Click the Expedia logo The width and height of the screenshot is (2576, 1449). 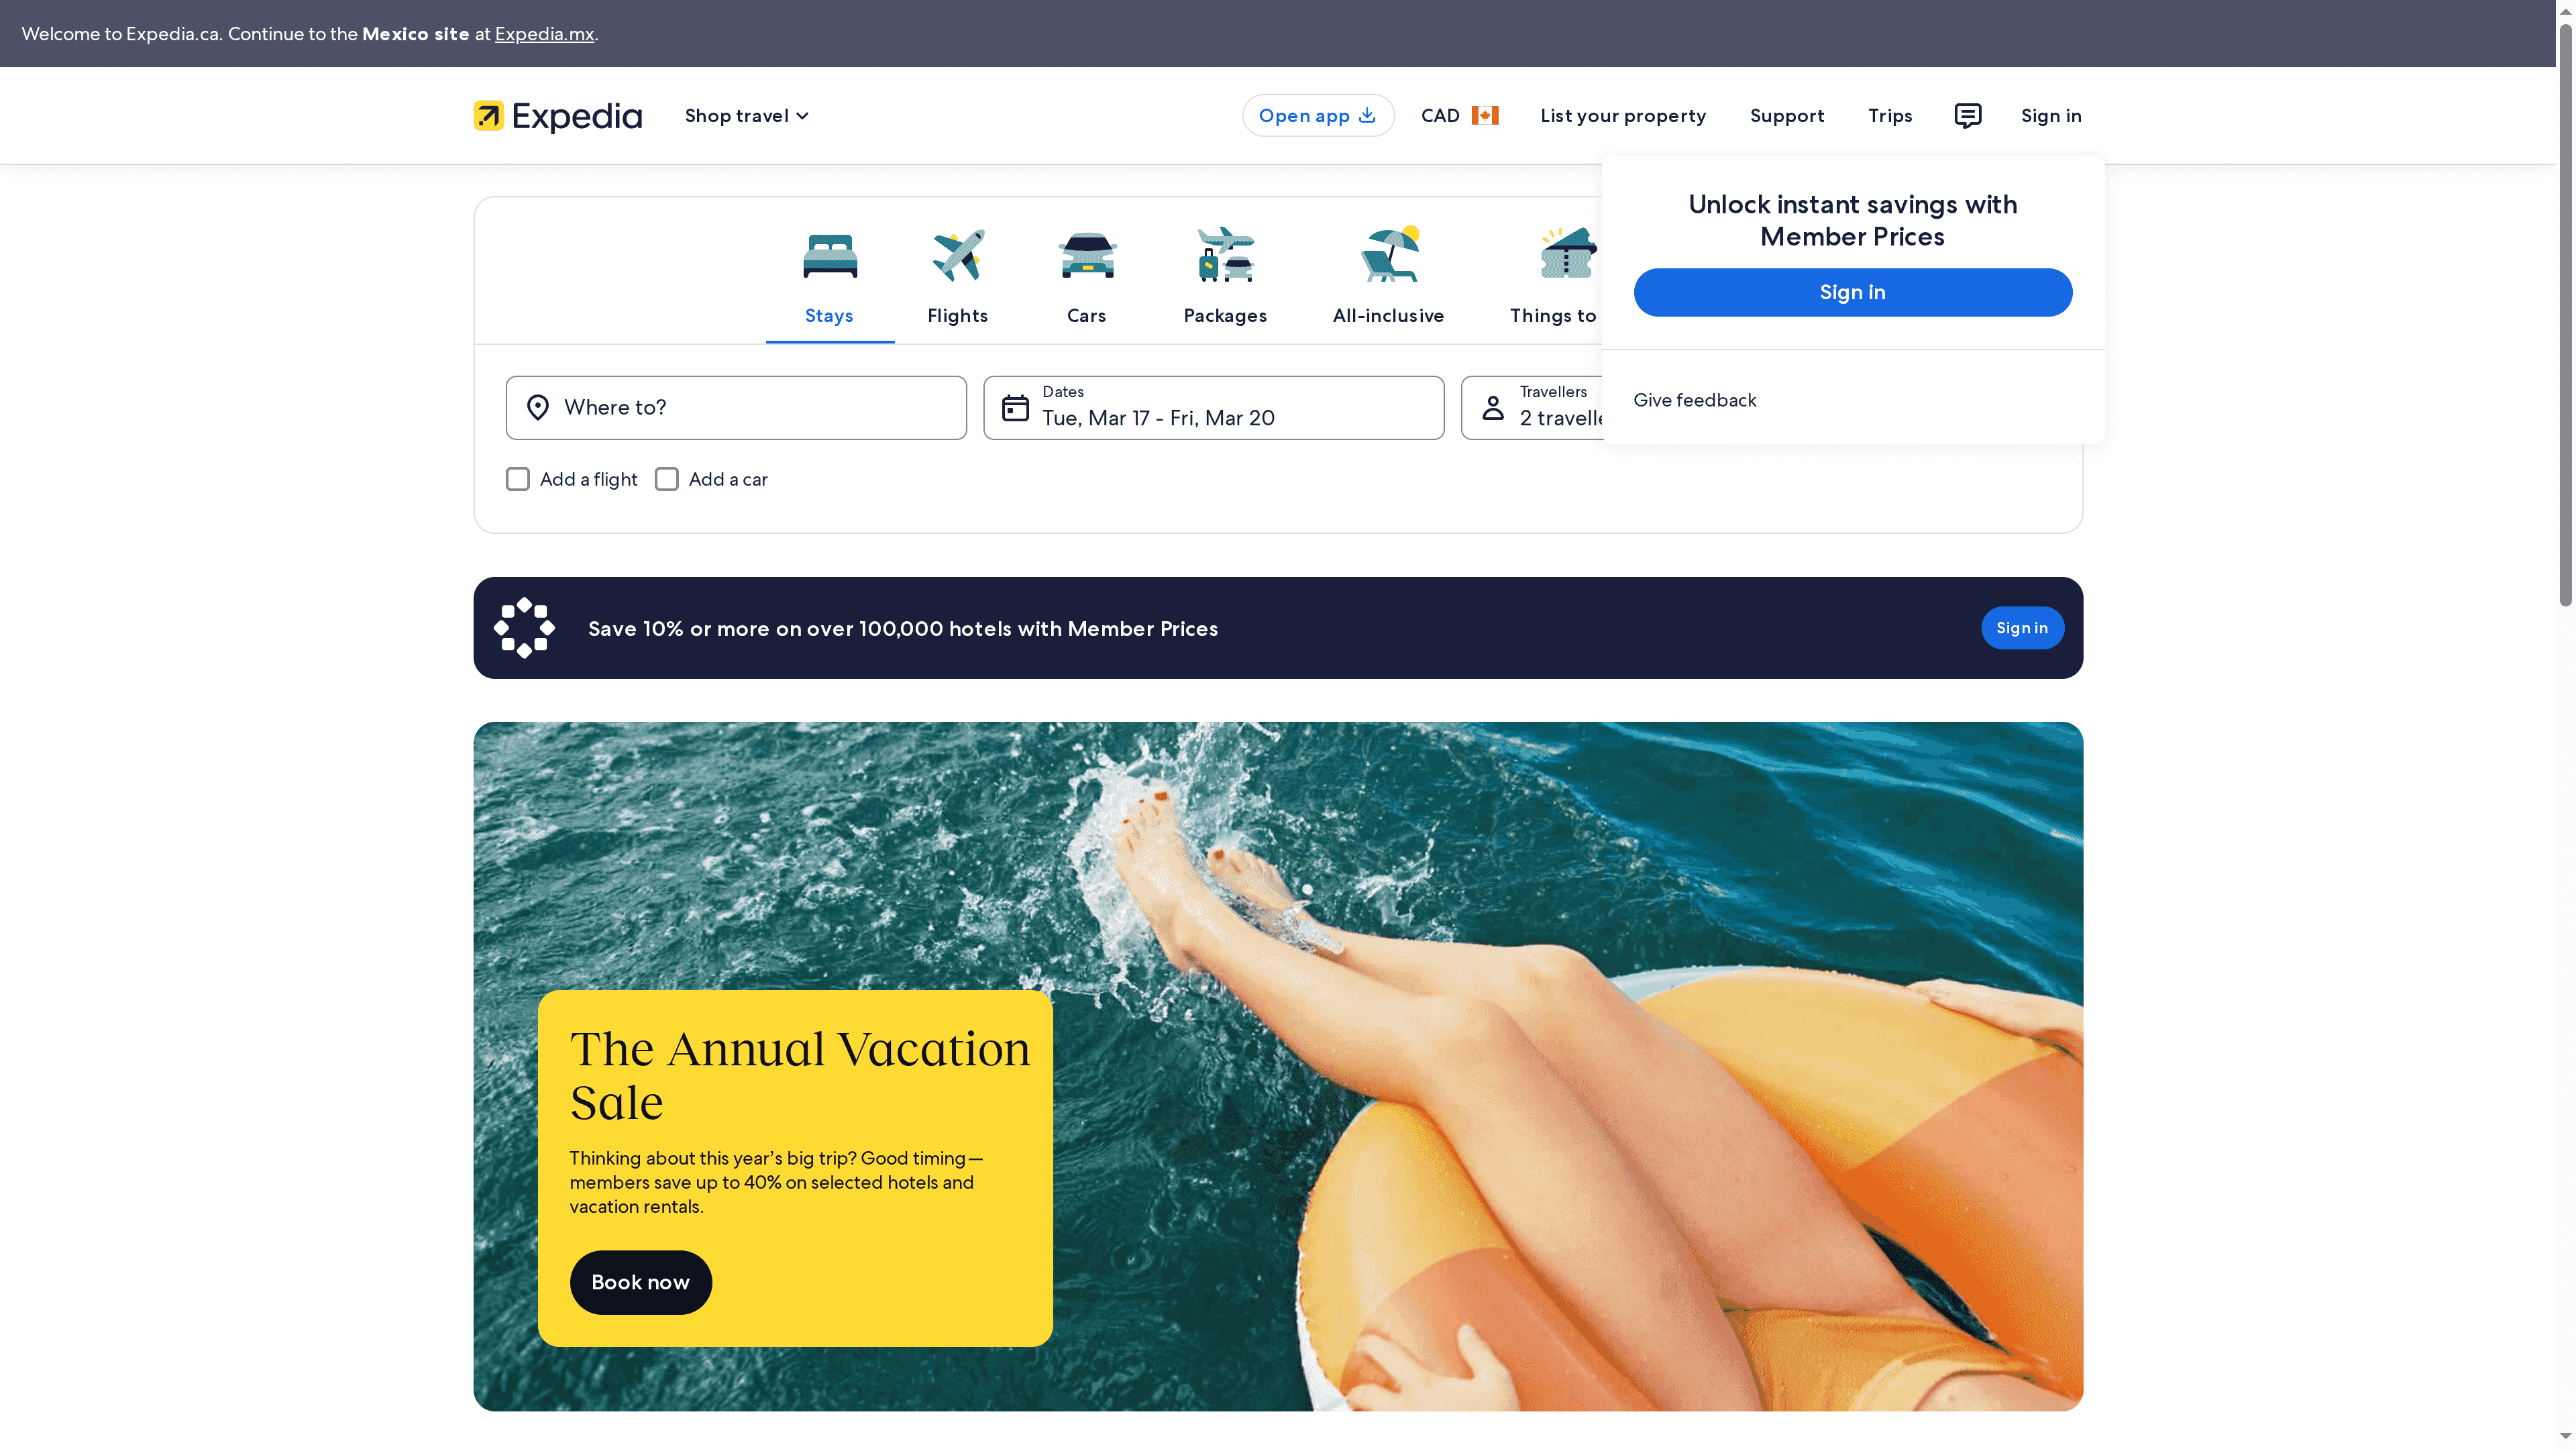(556, 115)
